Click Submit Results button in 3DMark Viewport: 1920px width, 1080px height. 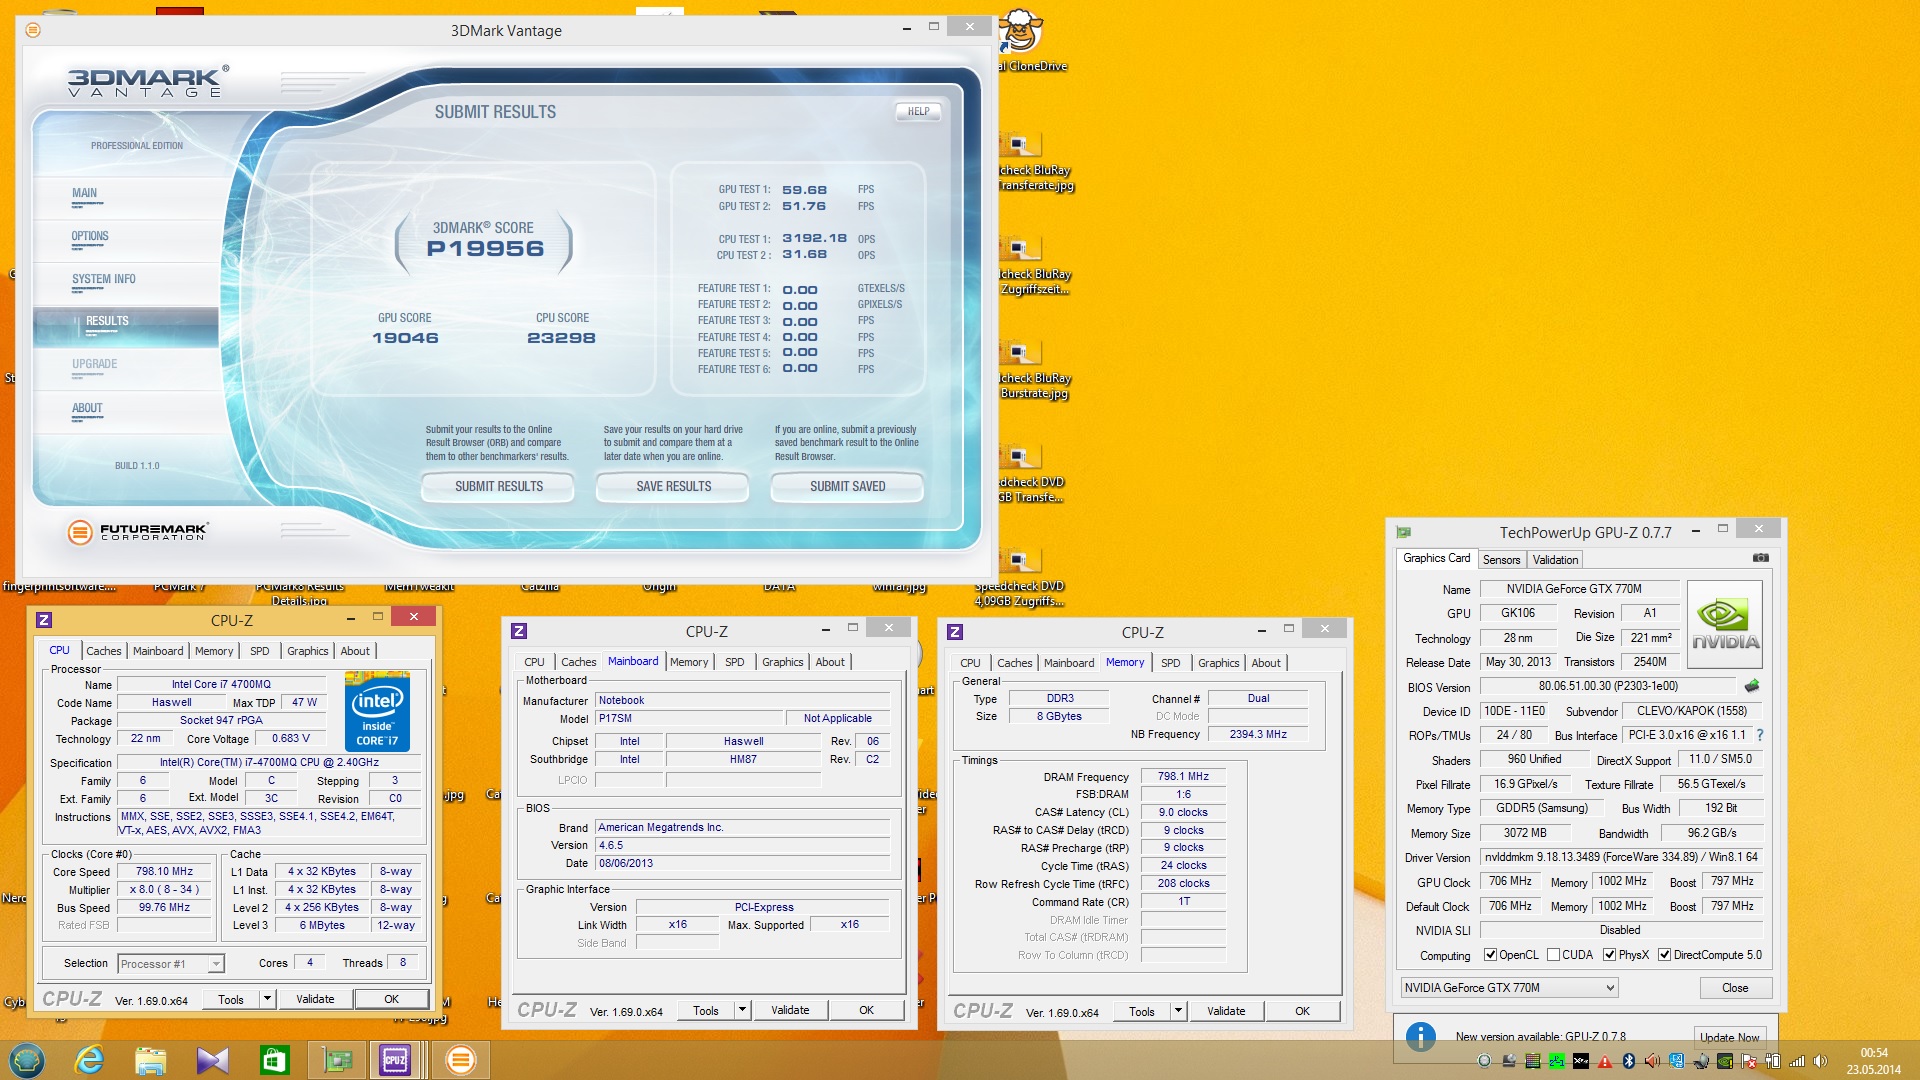pyautogui.click(x=498, y=486)
